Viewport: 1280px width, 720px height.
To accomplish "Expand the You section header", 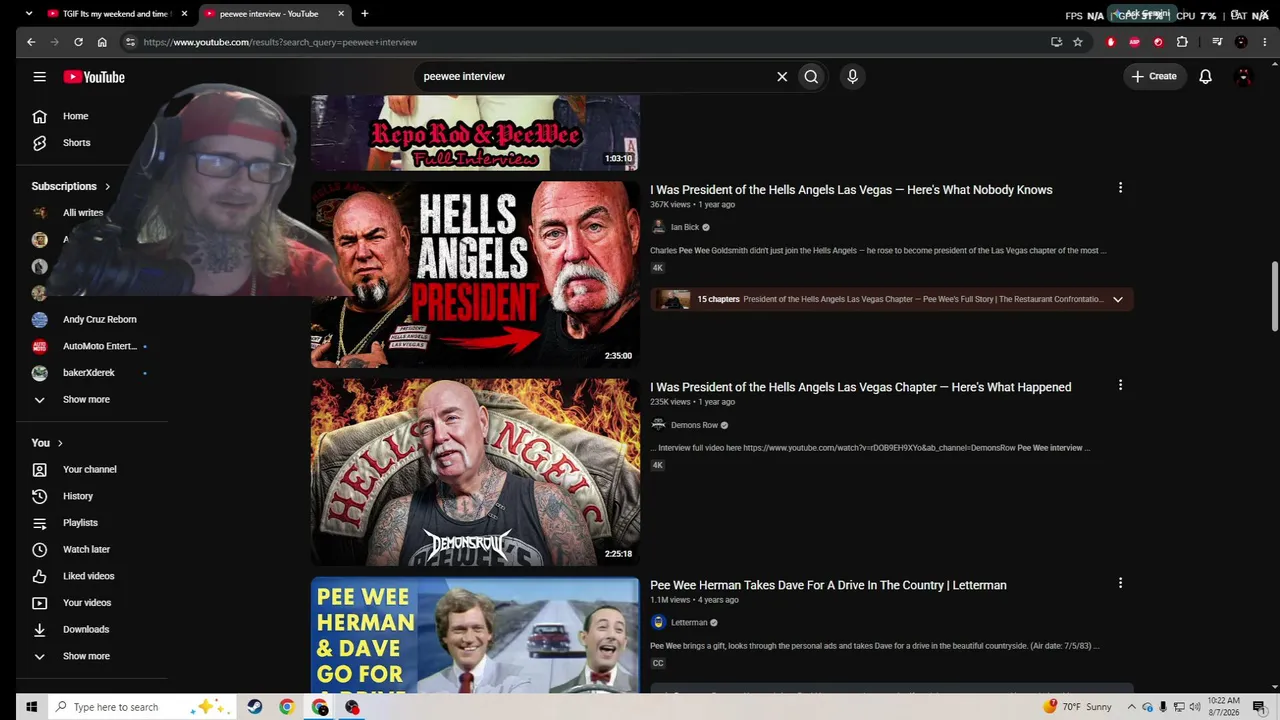I will (x=47, y=443).
